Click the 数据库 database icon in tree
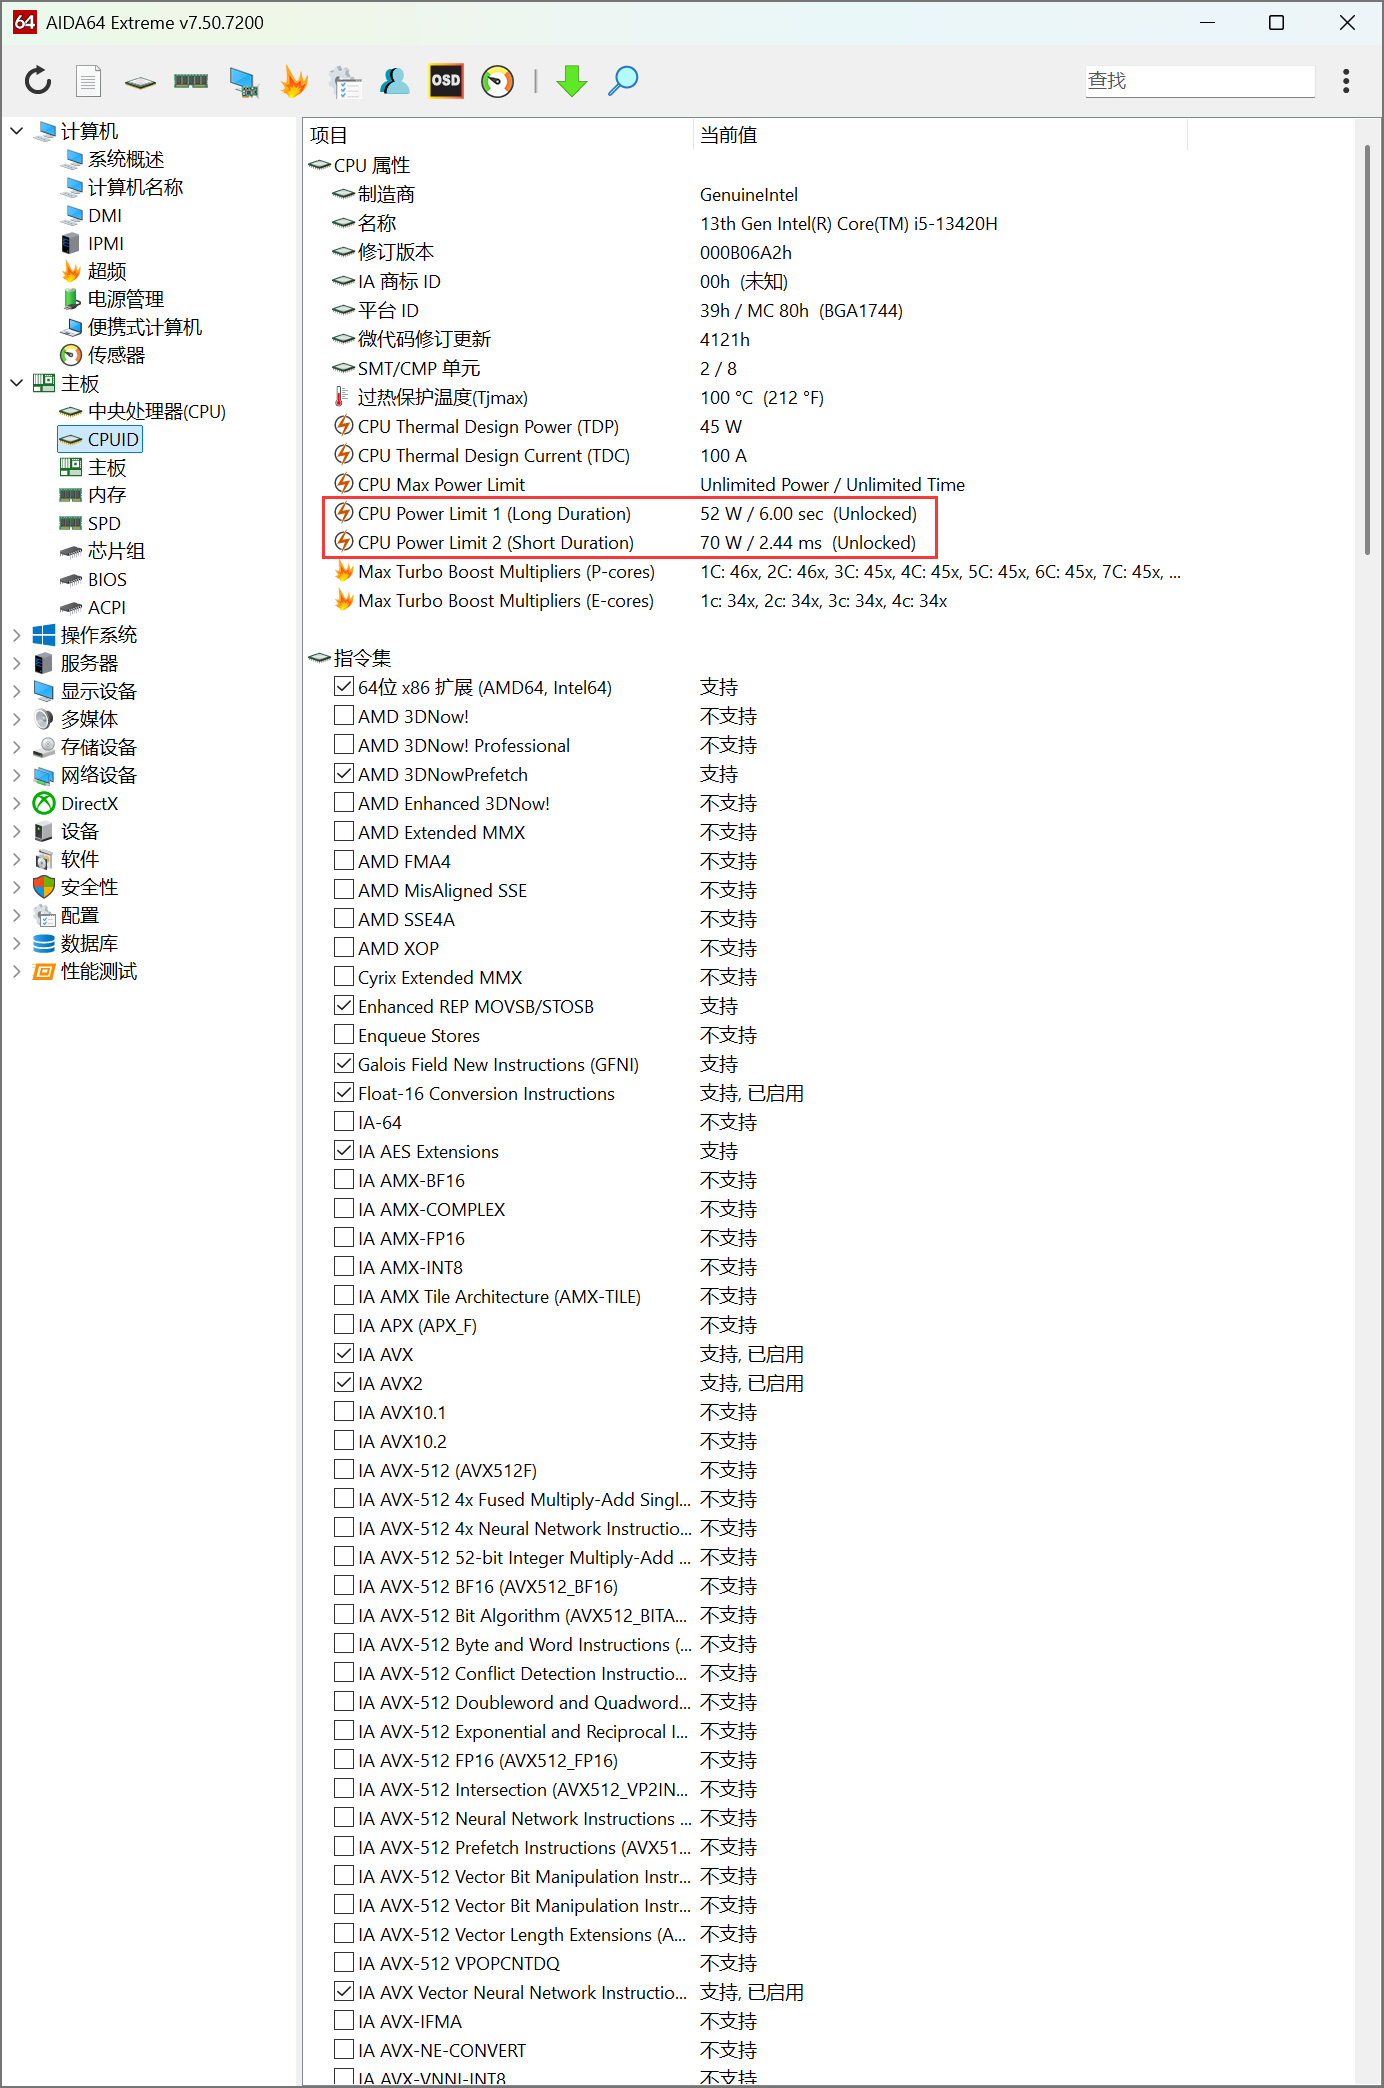 44,943
